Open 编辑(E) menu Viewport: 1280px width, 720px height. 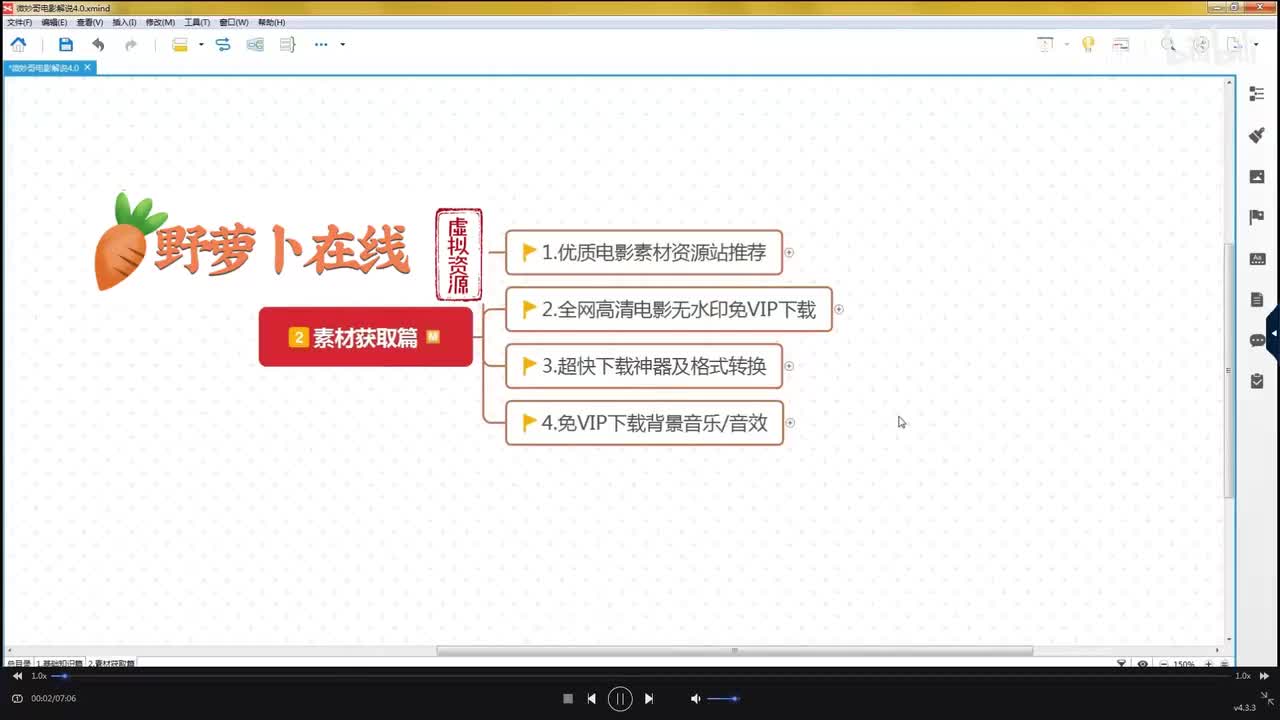pyautogui.click(x=54, y=22)
